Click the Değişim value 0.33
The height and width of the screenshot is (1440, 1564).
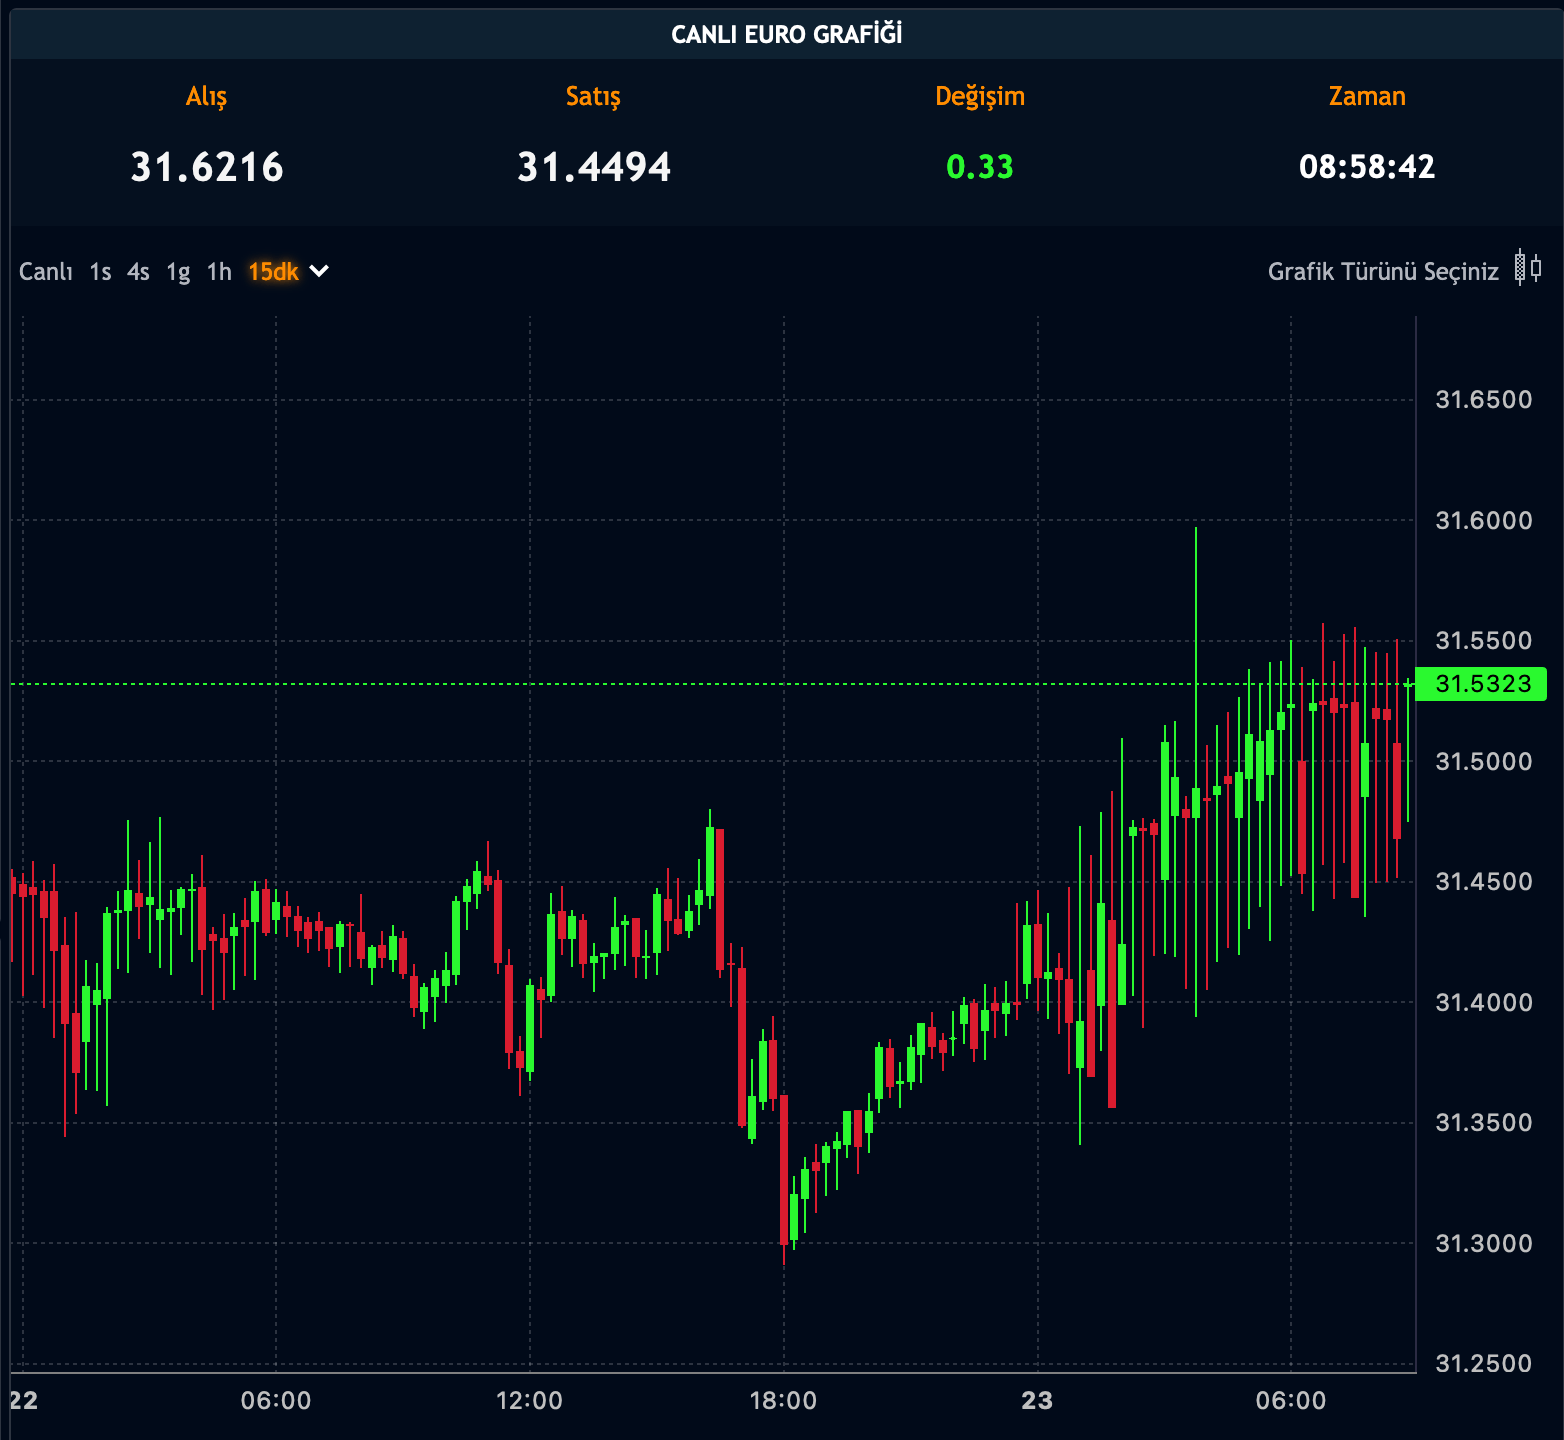[x=980, y=167]
